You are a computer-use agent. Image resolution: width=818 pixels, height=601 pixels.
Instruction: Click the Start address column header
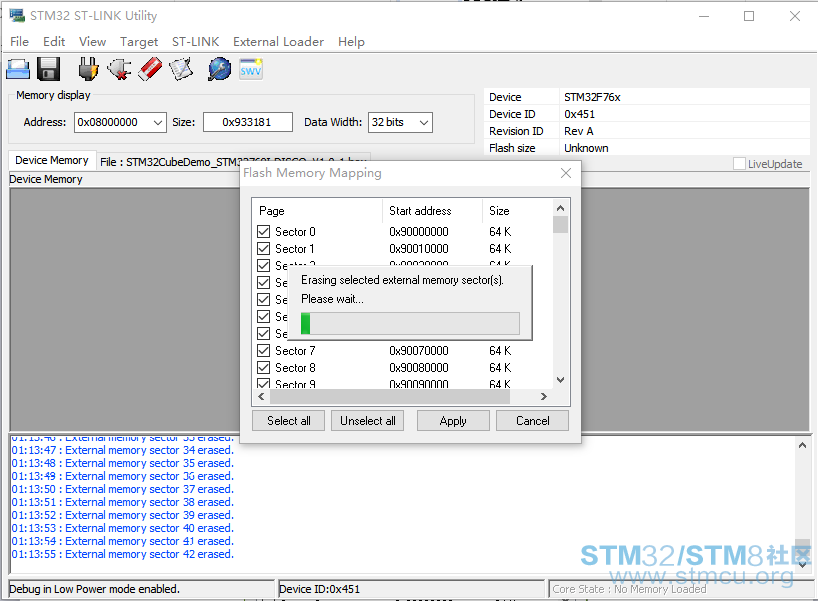click(432, 211)
